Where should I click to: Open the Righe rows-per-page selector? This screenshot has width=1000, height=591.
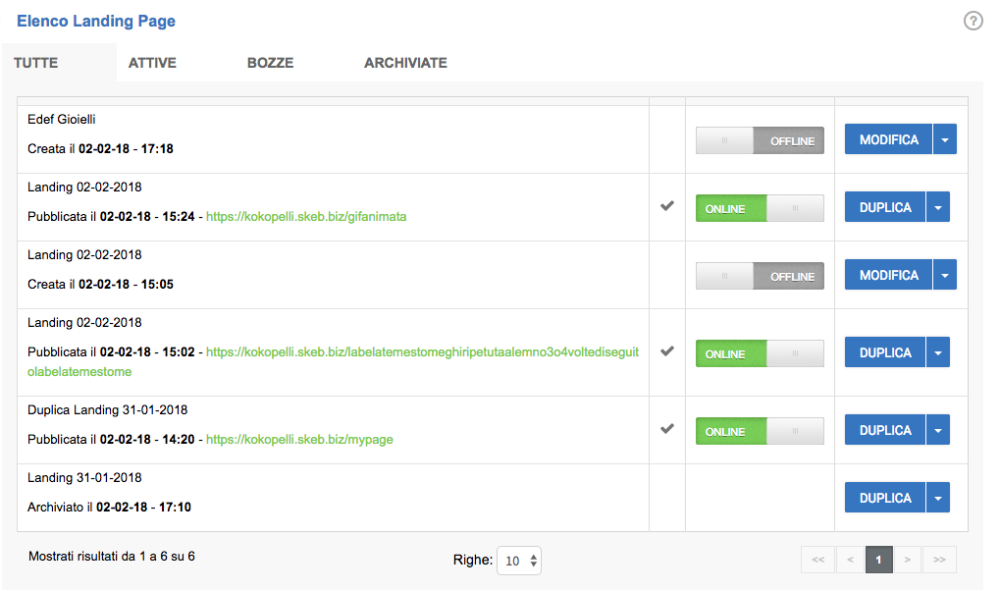[519, 560]
